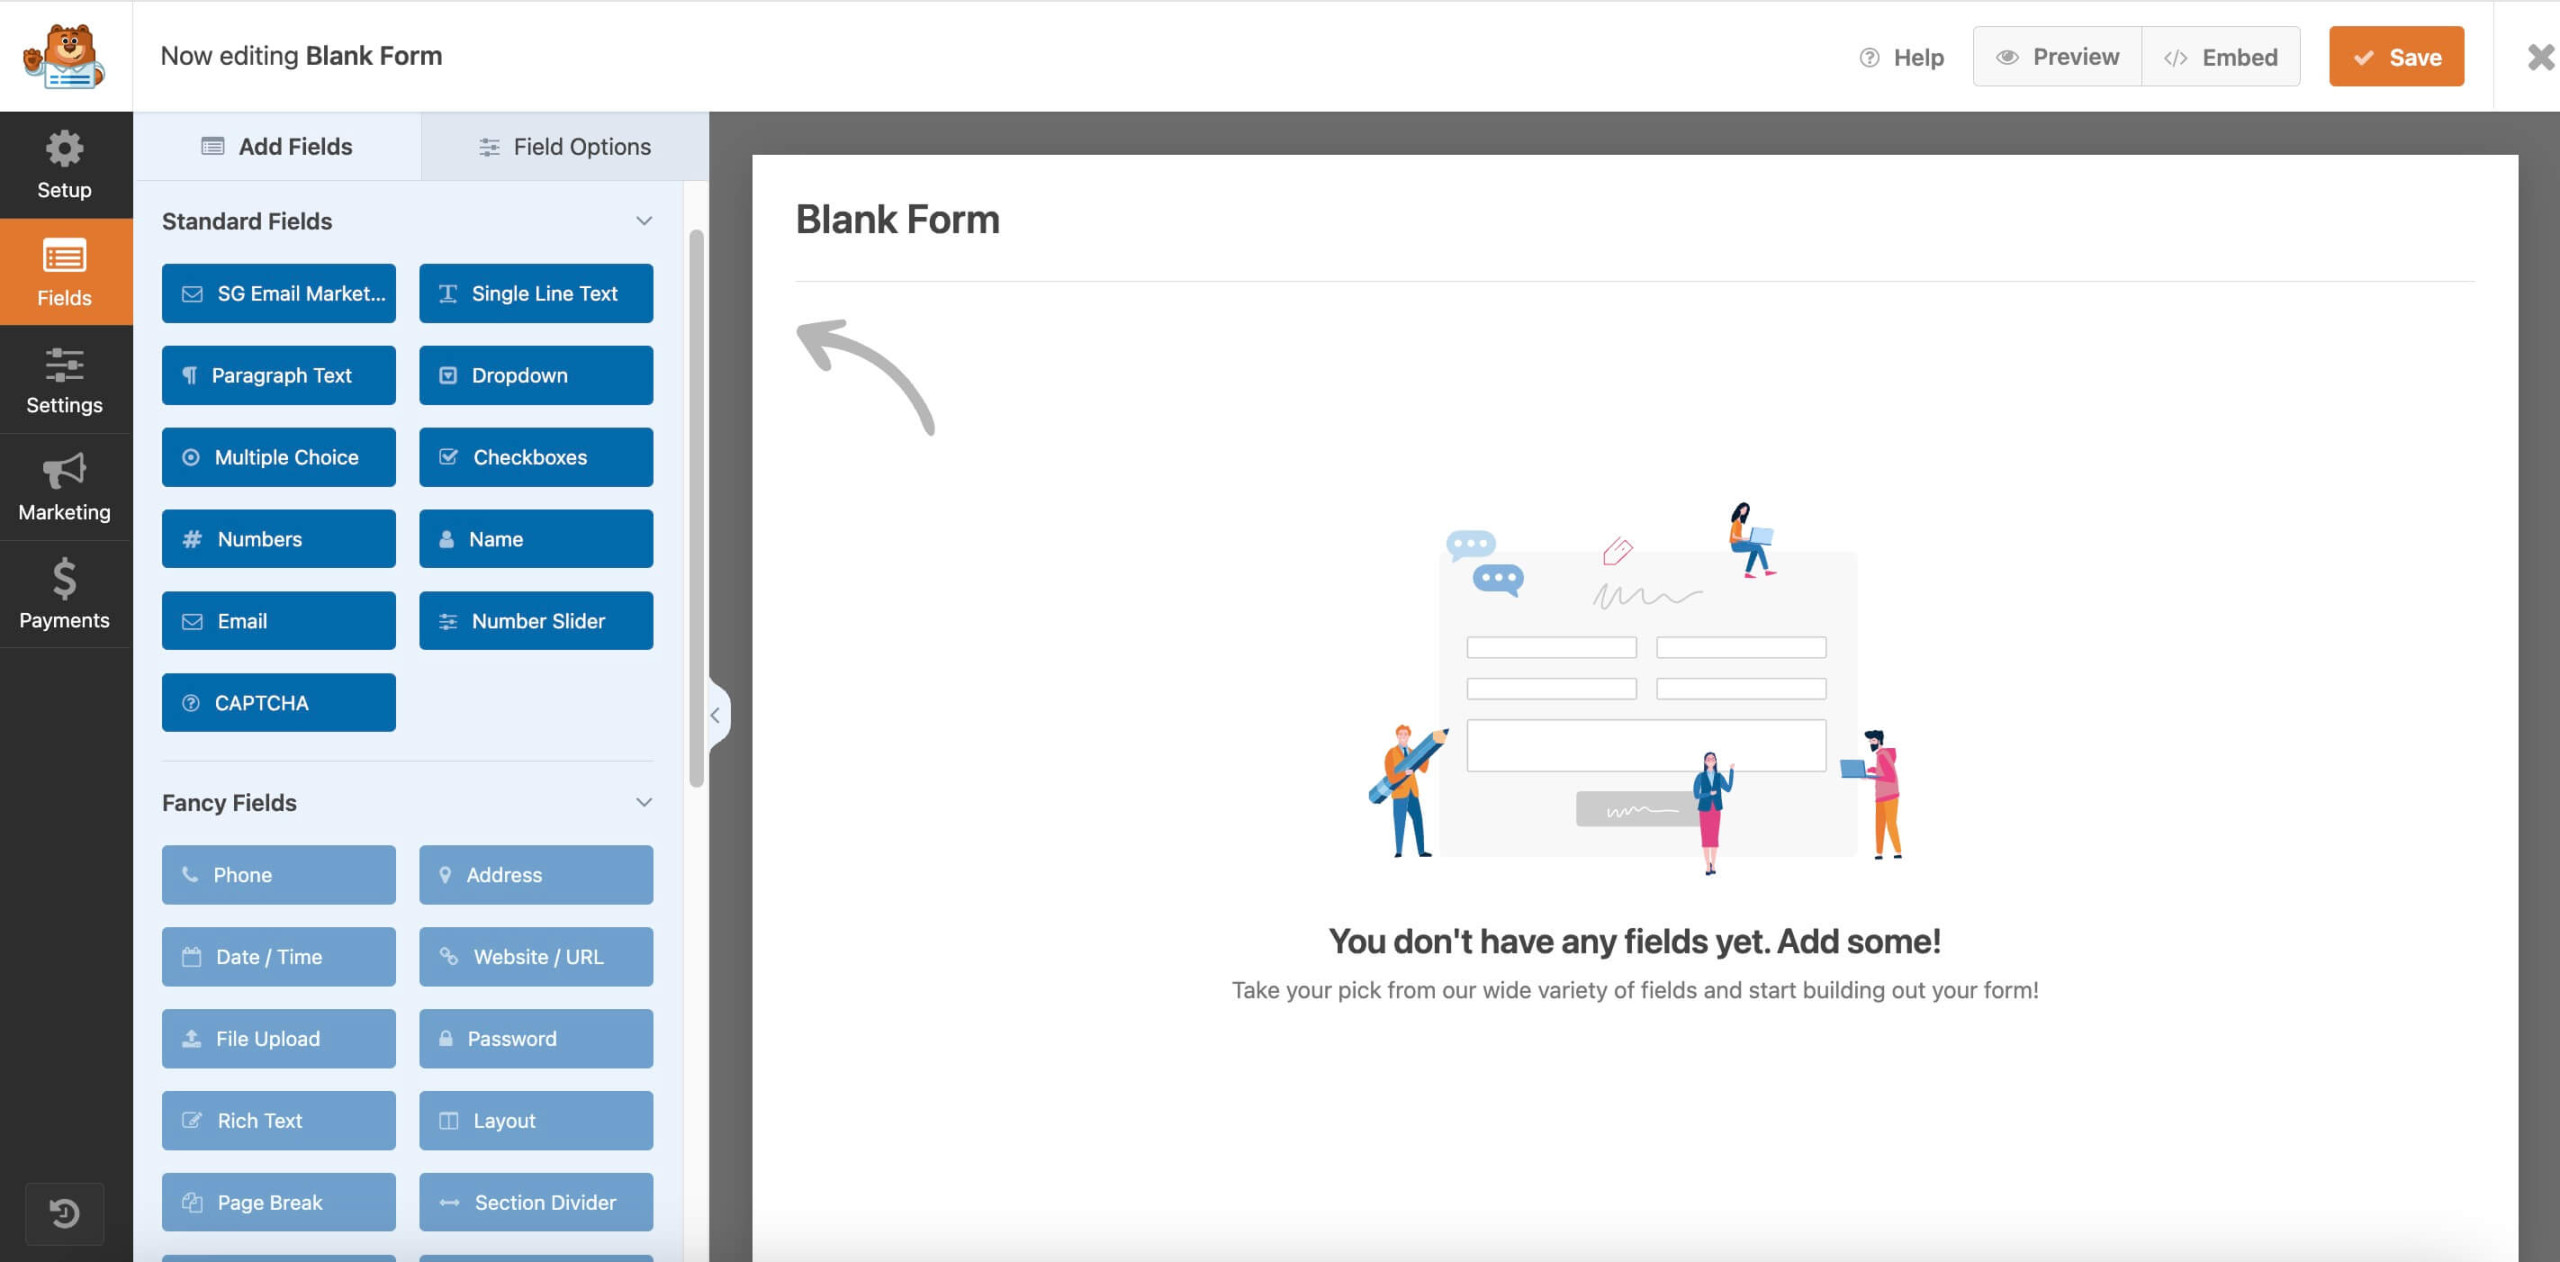
Task: Add Numbers field to form
Action: point(279,539)
